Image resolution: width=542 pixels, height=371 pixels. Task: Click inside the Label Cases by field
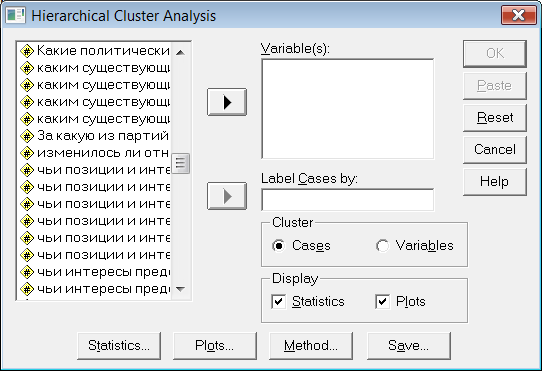coord(348,200)
